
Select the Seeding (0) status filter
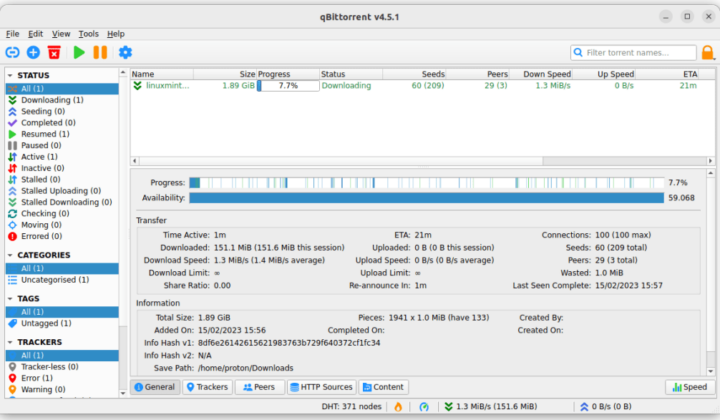[x=62, y=112]
